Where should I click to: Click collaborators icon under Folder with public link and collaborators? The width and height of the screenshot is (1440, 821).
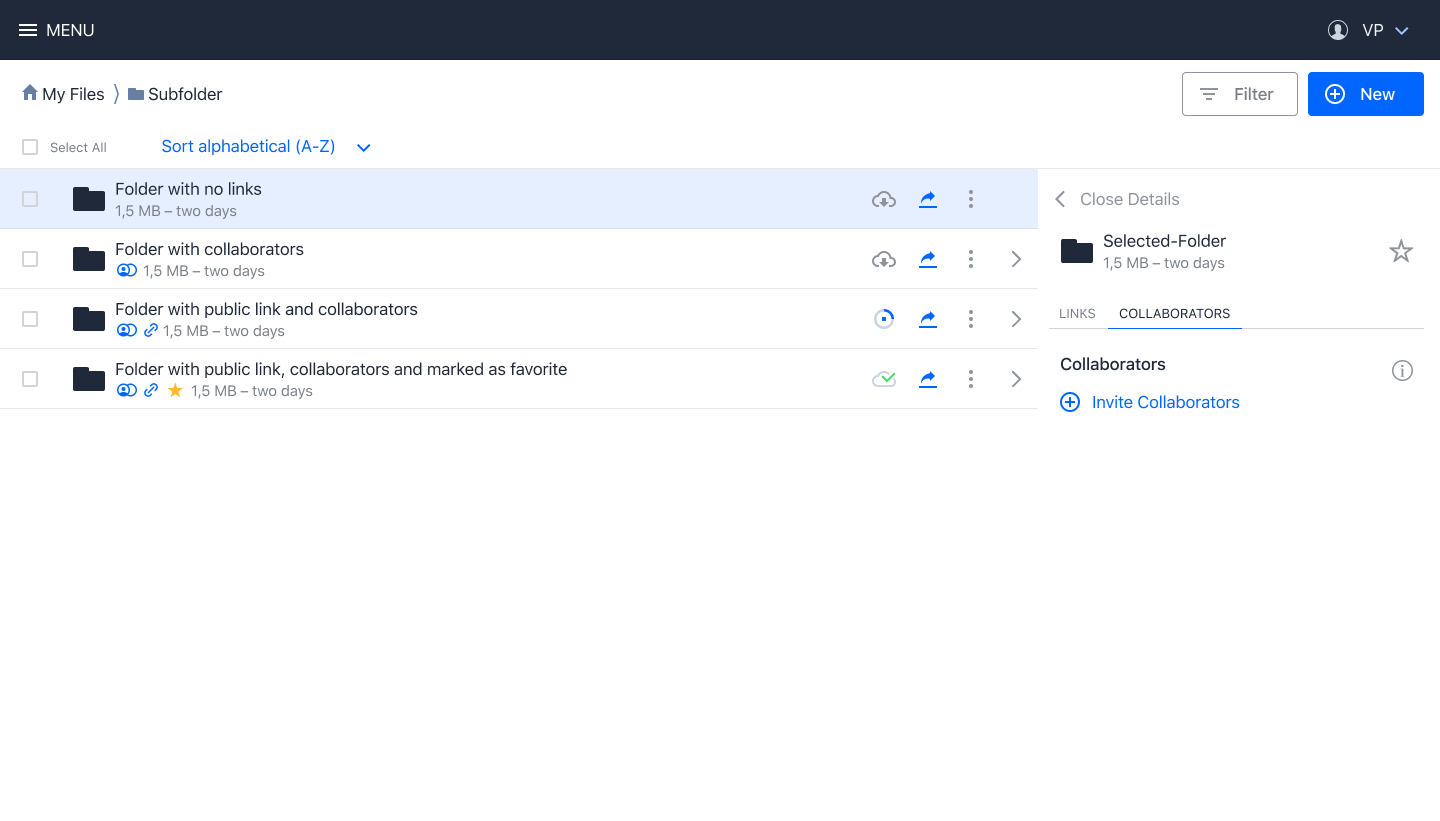(x=126, y=331)
